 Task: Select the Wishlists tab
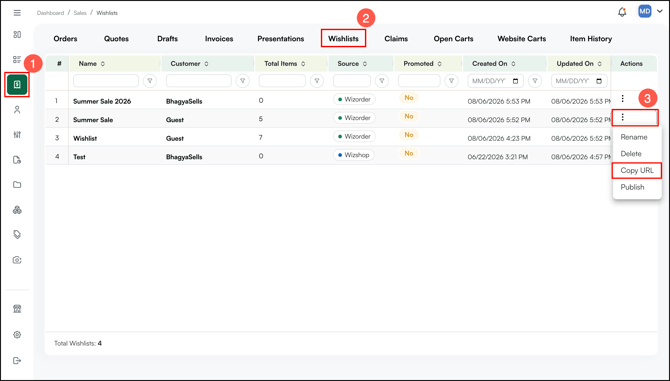(x=344, y=38)
